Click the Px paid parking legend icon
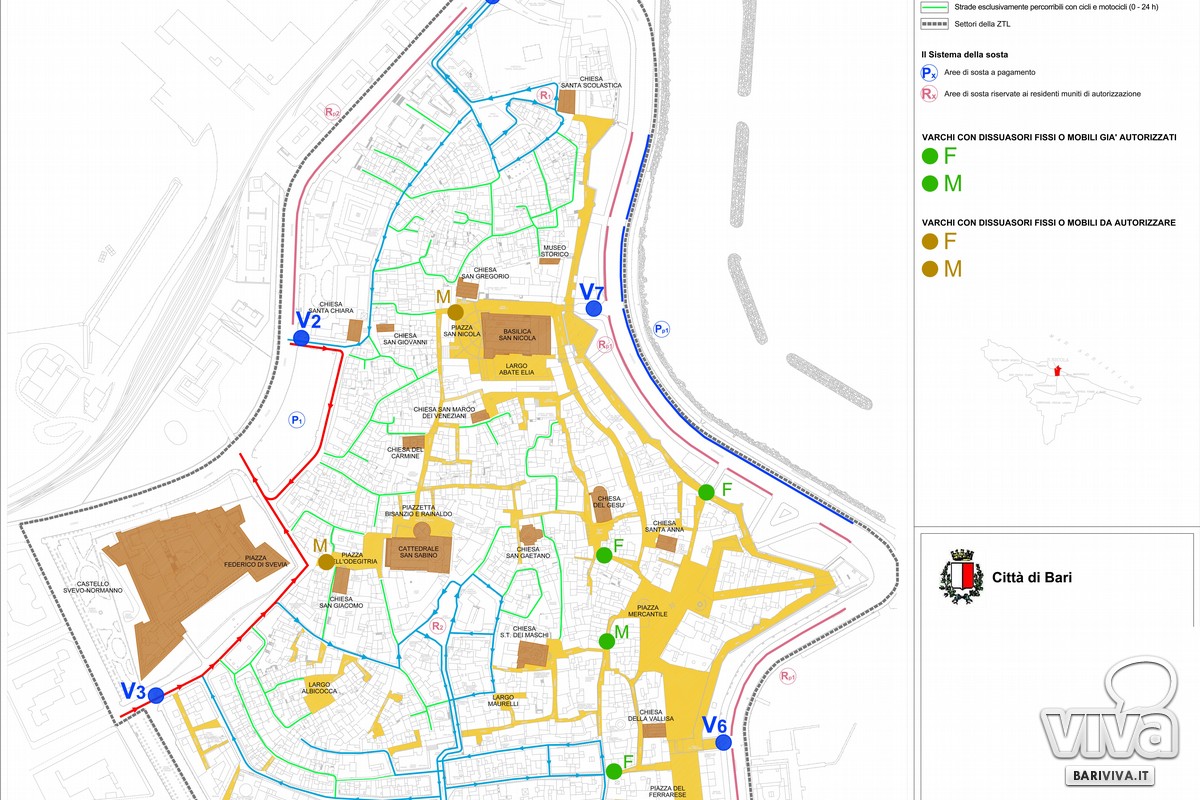Image resolution: width=1200 pixels, height=800 pixels. (929, 73)
